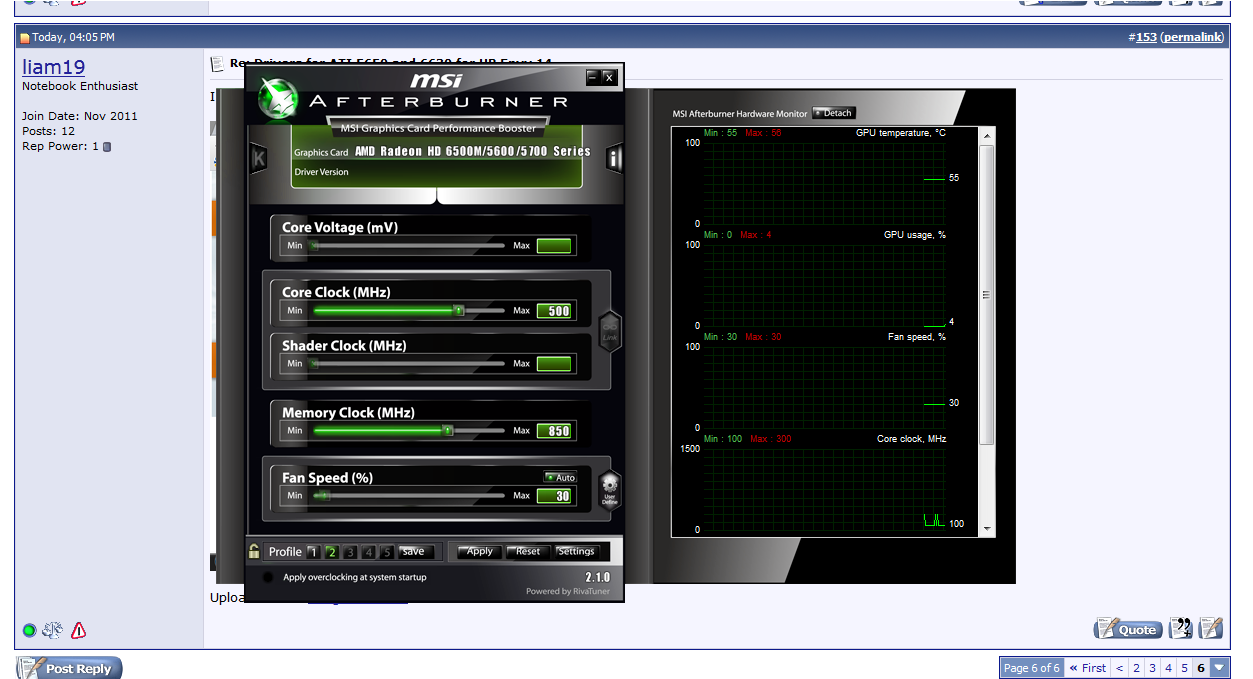Click the multi-quote icon on the post
The height and width of the screenshot is (679, 1253).
[x=1181, y=628]
